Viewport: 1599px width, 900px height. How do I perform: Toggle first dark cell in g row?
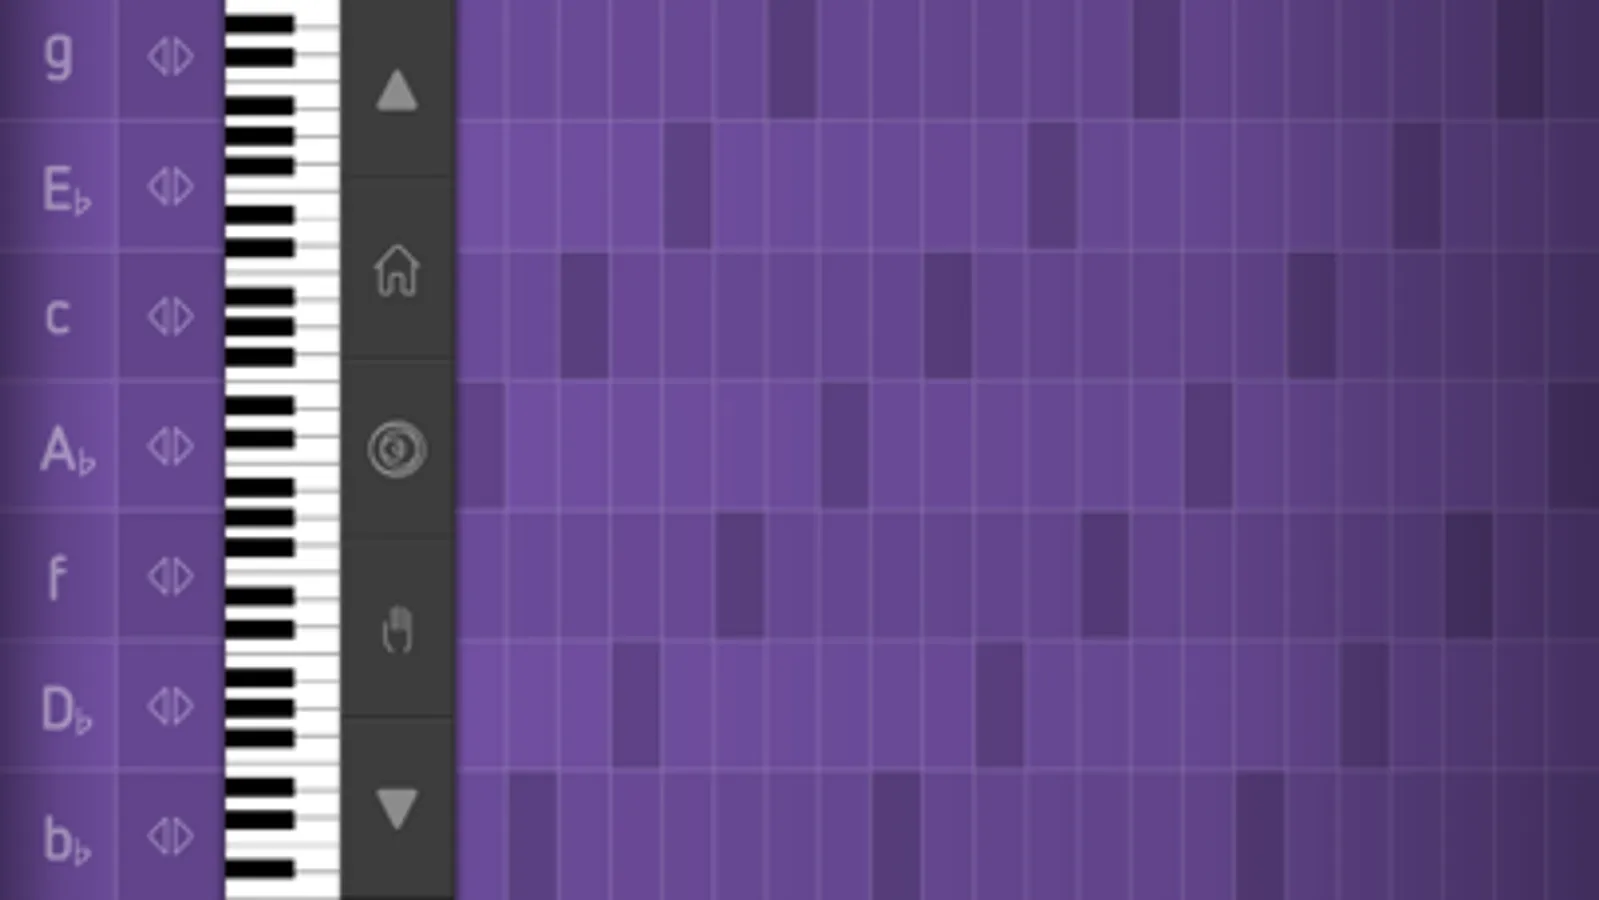coord(792,60)
